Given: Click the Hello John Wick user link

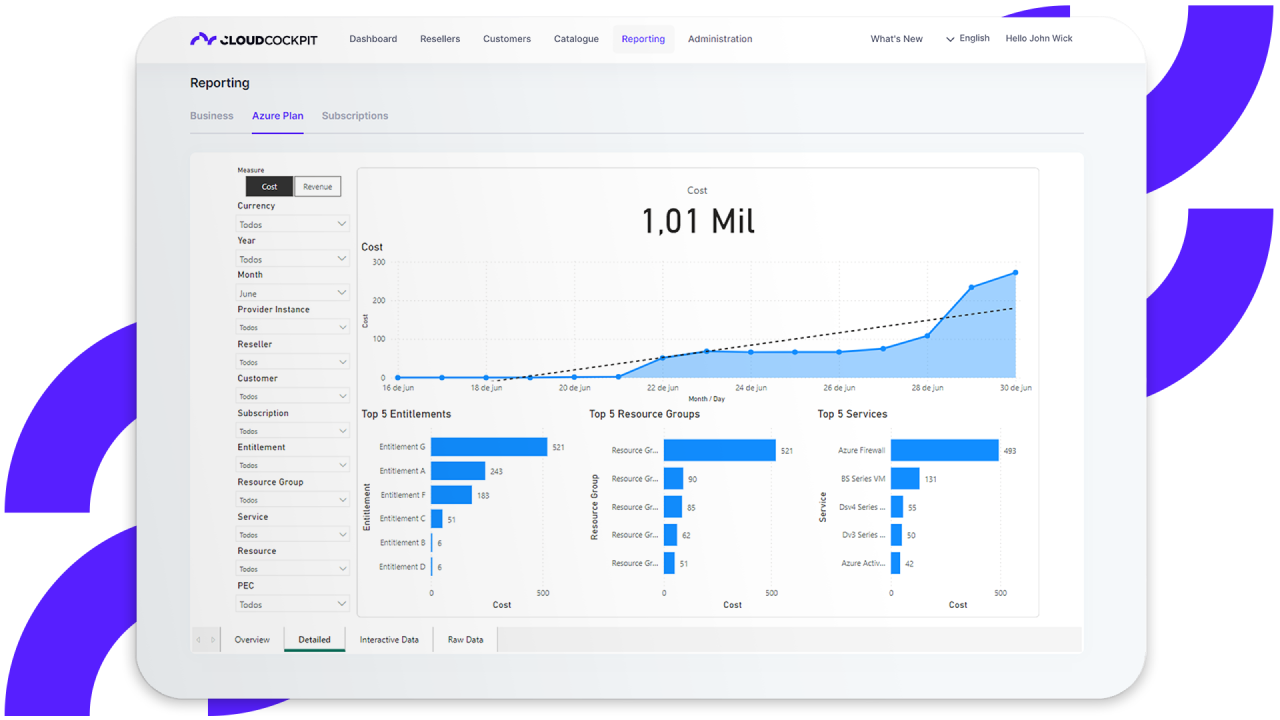Looking at the screenshot, I should [1039, 39].
